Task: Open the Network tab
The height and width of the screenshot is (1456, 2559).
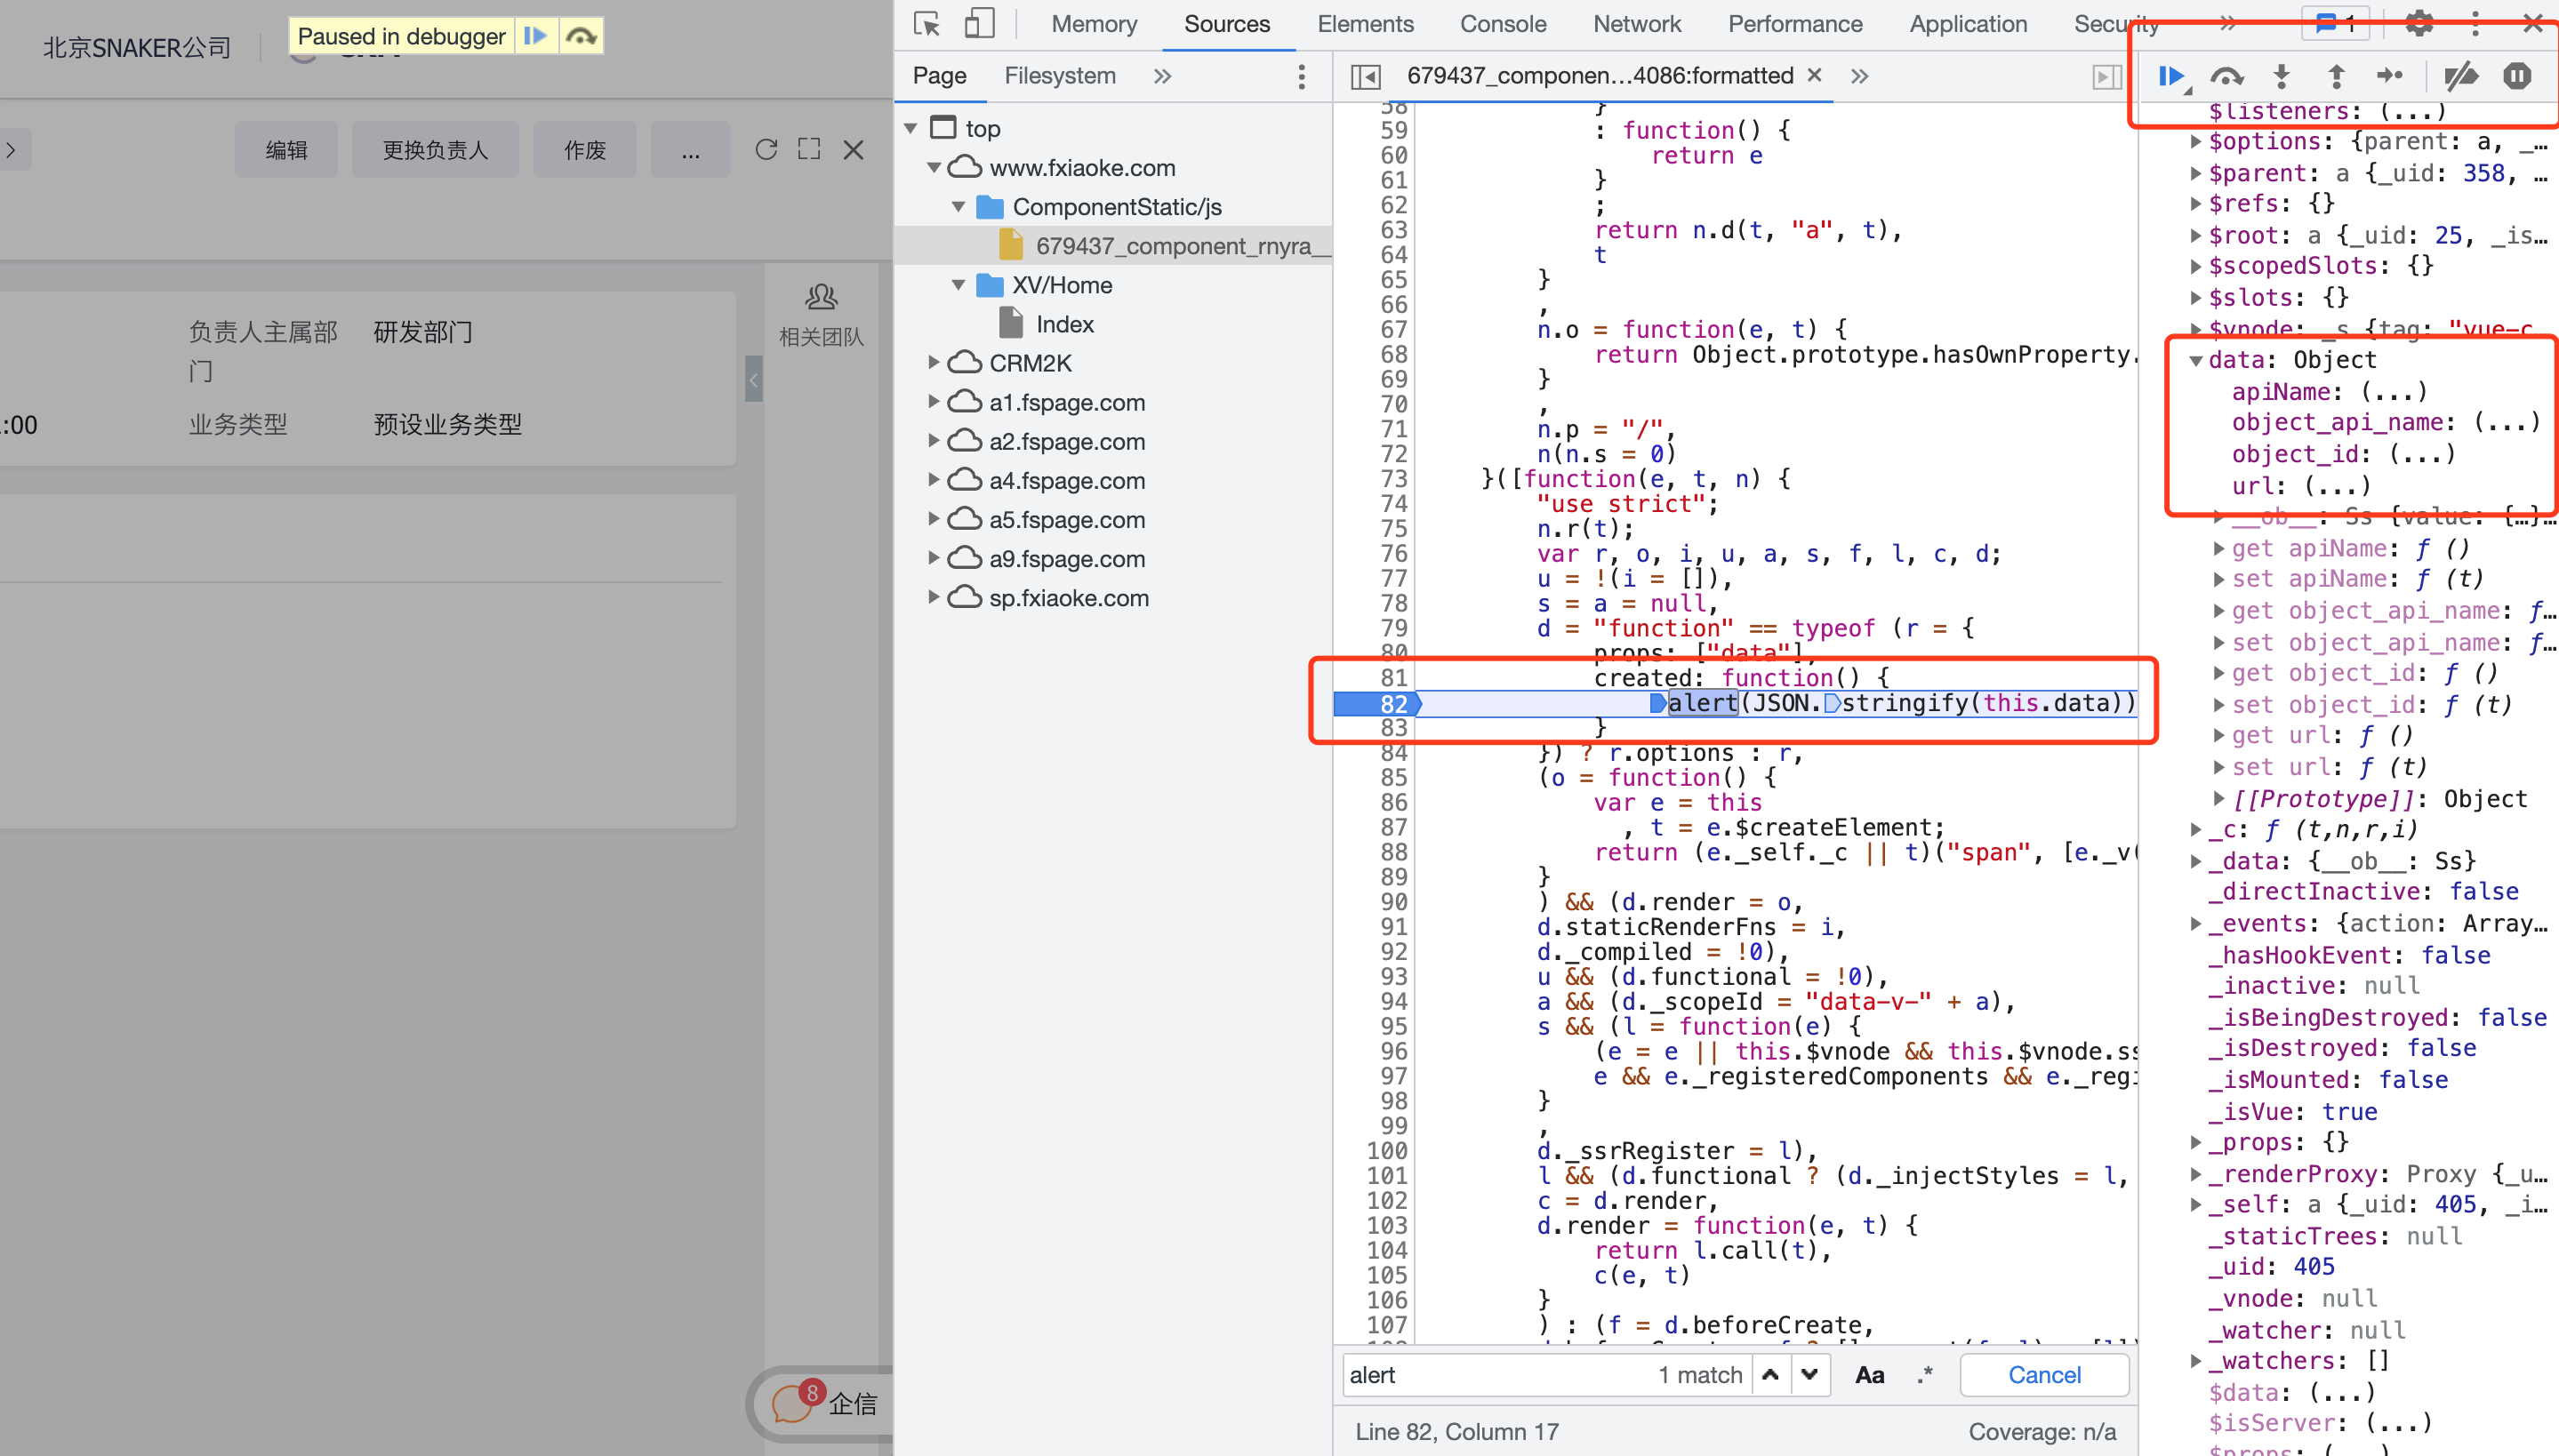Action: click(x=1636, y=24)
